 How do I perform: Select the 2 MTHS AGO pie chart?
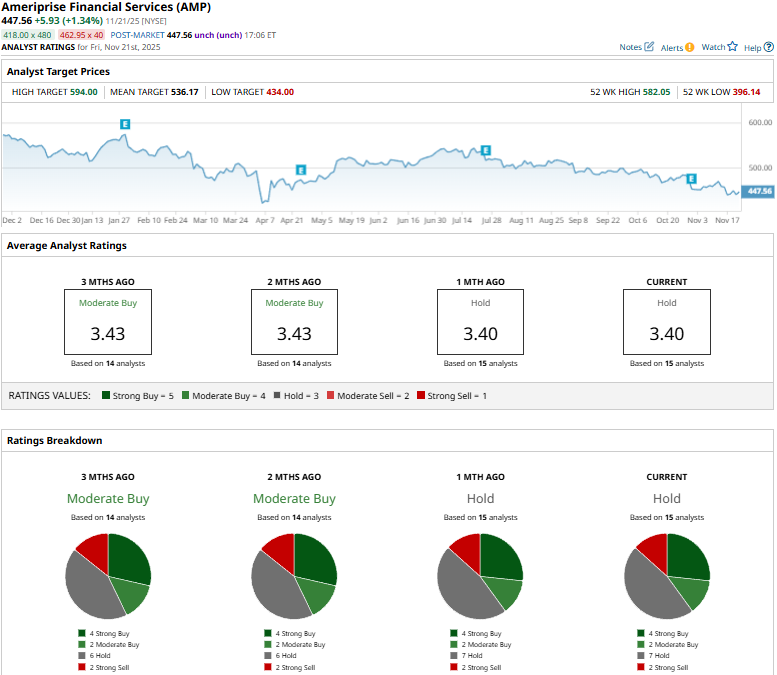pyautogui.click(x=294, y=576)
